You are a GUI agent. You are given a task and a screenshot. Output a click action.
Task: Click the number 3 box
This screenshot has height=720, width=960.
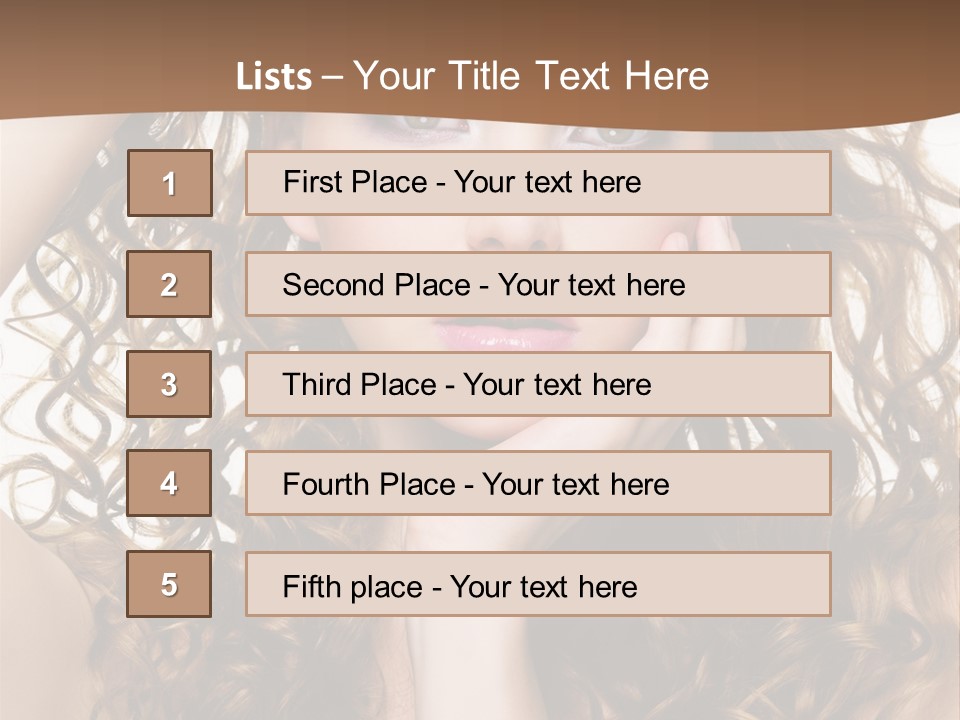click(x=169, y=384)
